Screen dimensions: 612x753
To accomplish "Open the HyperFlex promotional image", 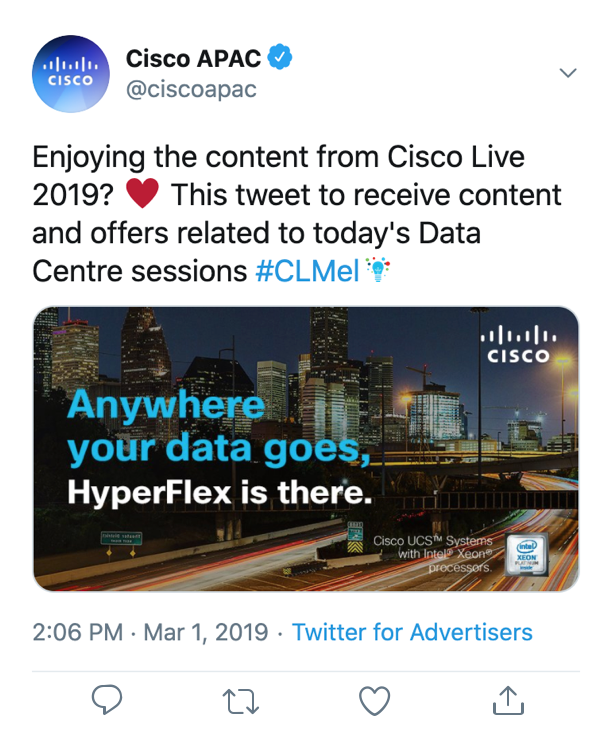I will 306,448.
